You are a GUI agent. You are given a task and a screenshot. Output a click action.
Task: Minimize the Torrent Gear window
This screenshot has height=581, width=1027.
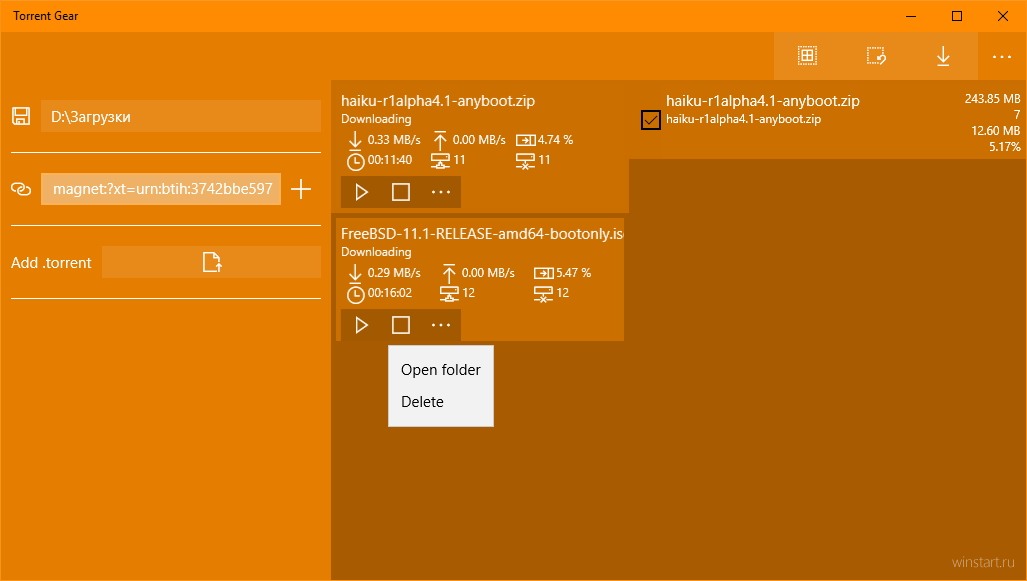[911, 16]
